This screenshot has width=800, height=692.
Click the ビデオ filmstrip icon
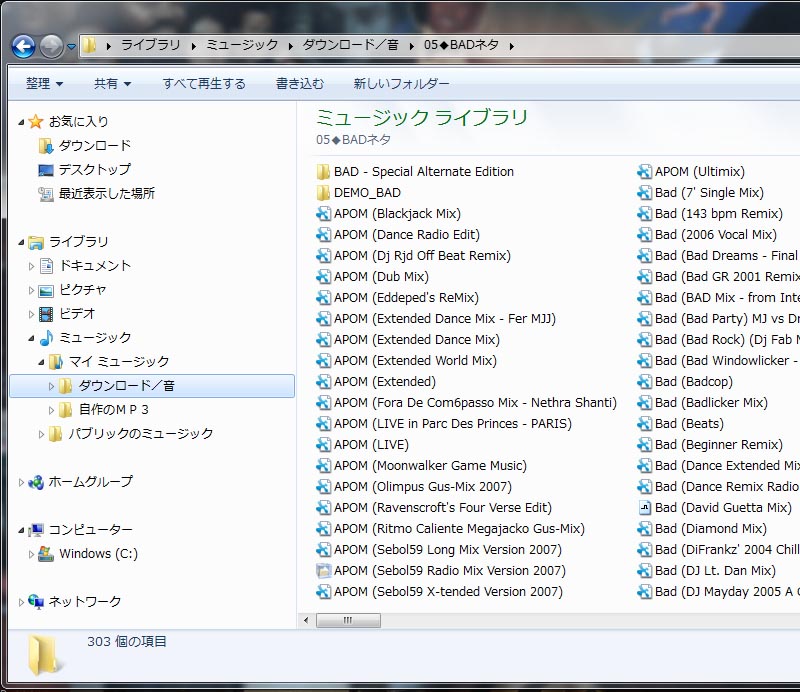[x=46, y=314]
